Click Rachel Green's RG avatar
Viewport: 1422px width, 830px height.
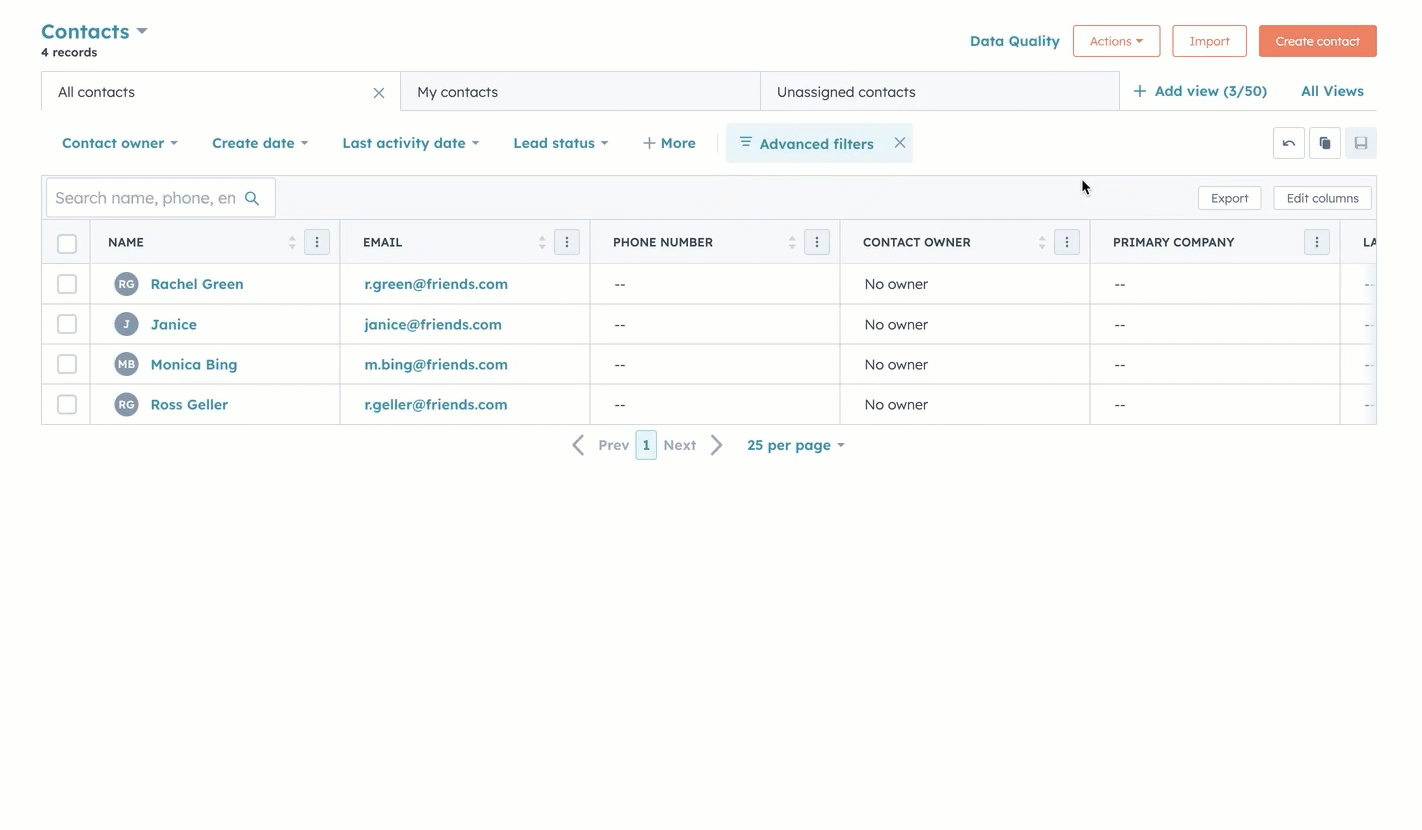(x=126, y=284)
